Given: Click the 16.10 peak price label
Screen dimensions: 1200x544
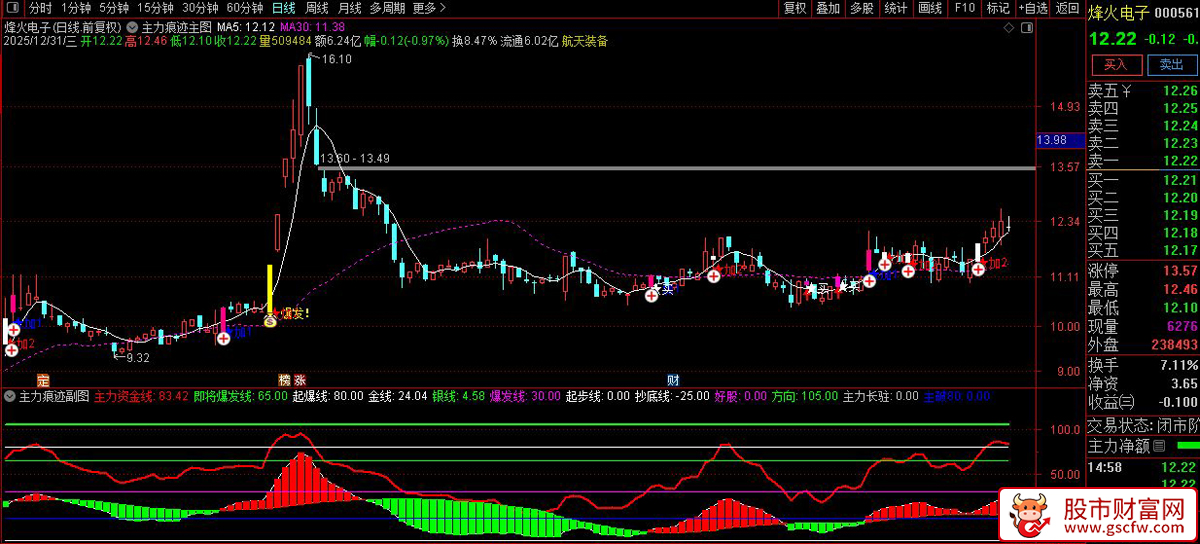Looking at the screenshot, I should pyautogui.click(x=336, y=60).
